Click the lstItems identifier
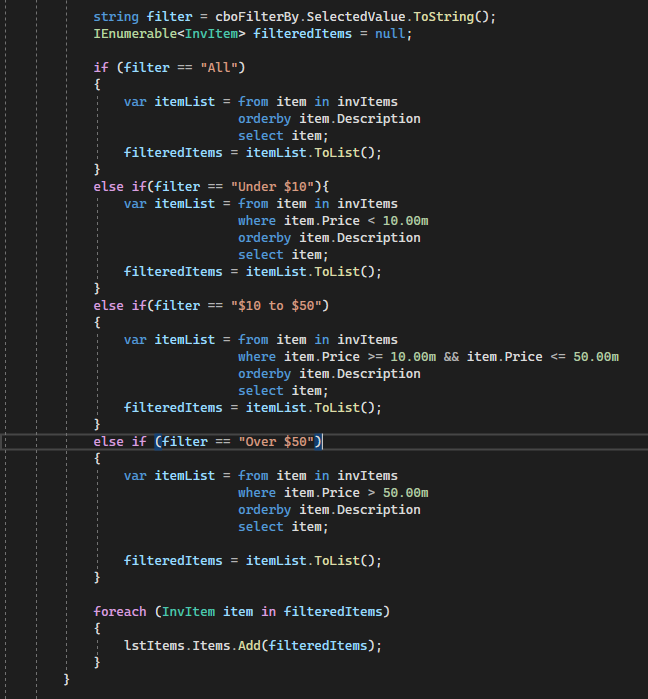This screenshot has height=699, width=648. [154, 646]
